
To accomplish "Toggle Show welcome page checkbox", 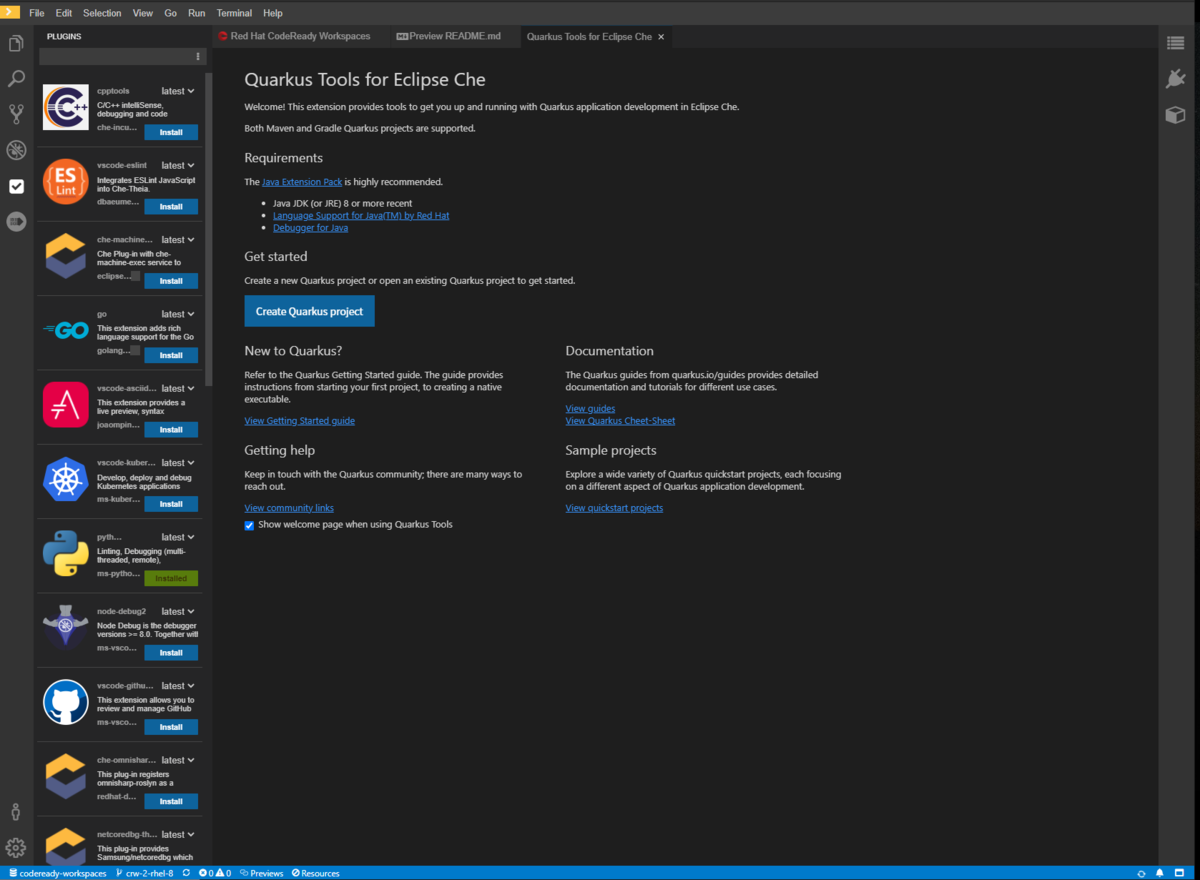I will click(250, 525).
